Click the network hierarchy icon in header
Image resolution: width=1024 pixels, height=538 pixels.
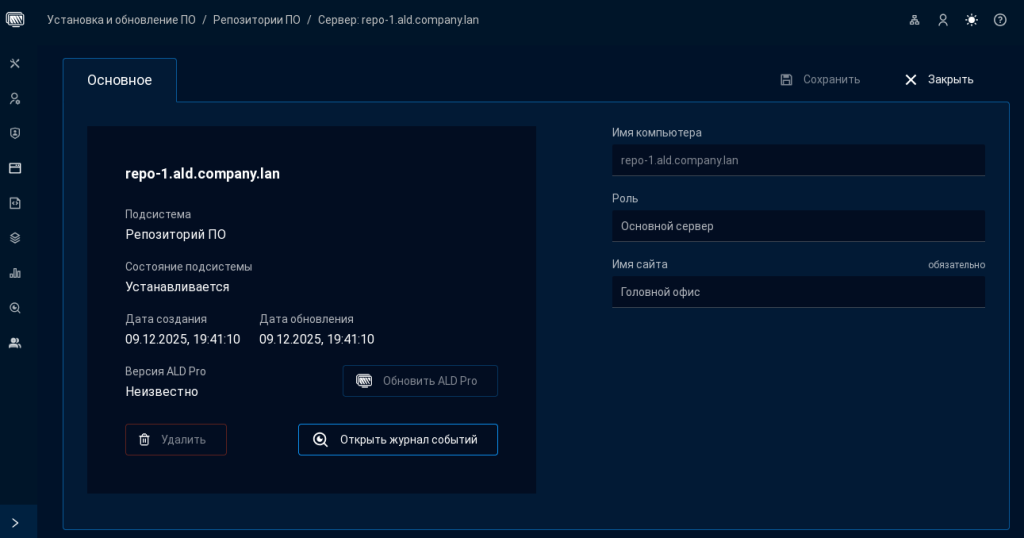click(914, 20)
